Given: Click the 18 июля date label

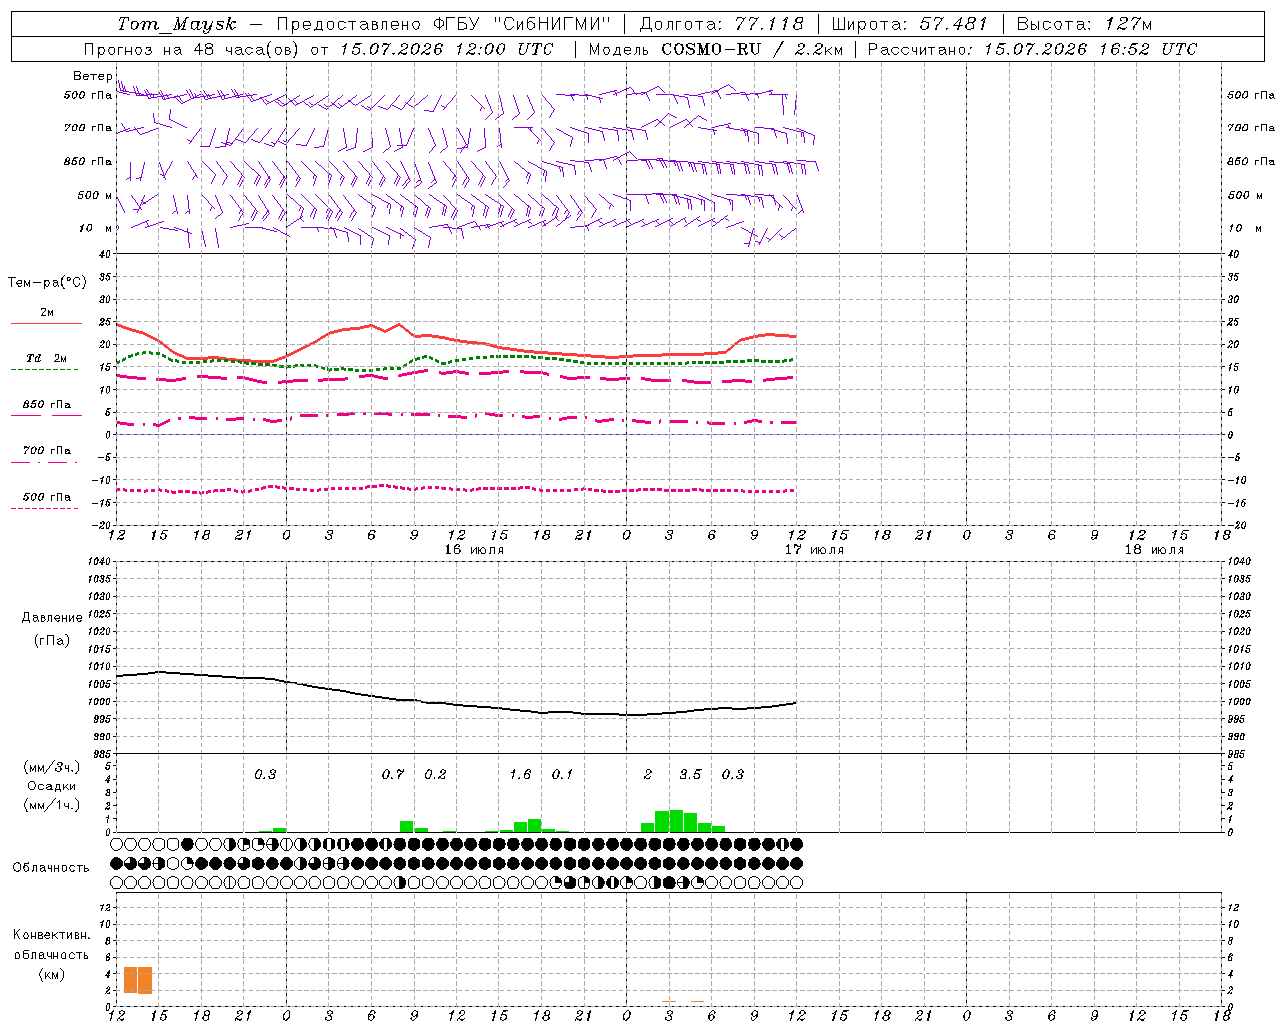Looking at the screenshot, I should pyautogui.click(x=1154, y=550).
